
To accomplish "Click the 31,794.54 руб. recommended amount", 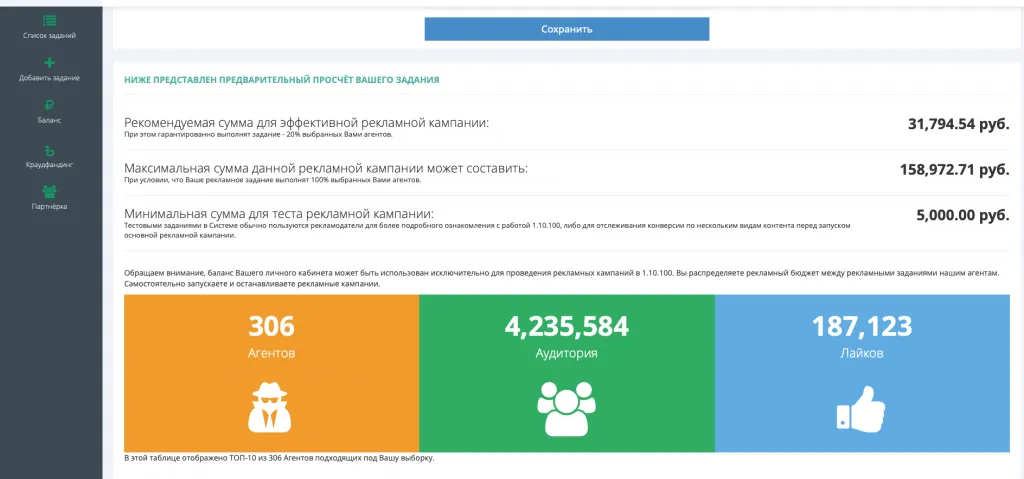I will pos(959,124).
